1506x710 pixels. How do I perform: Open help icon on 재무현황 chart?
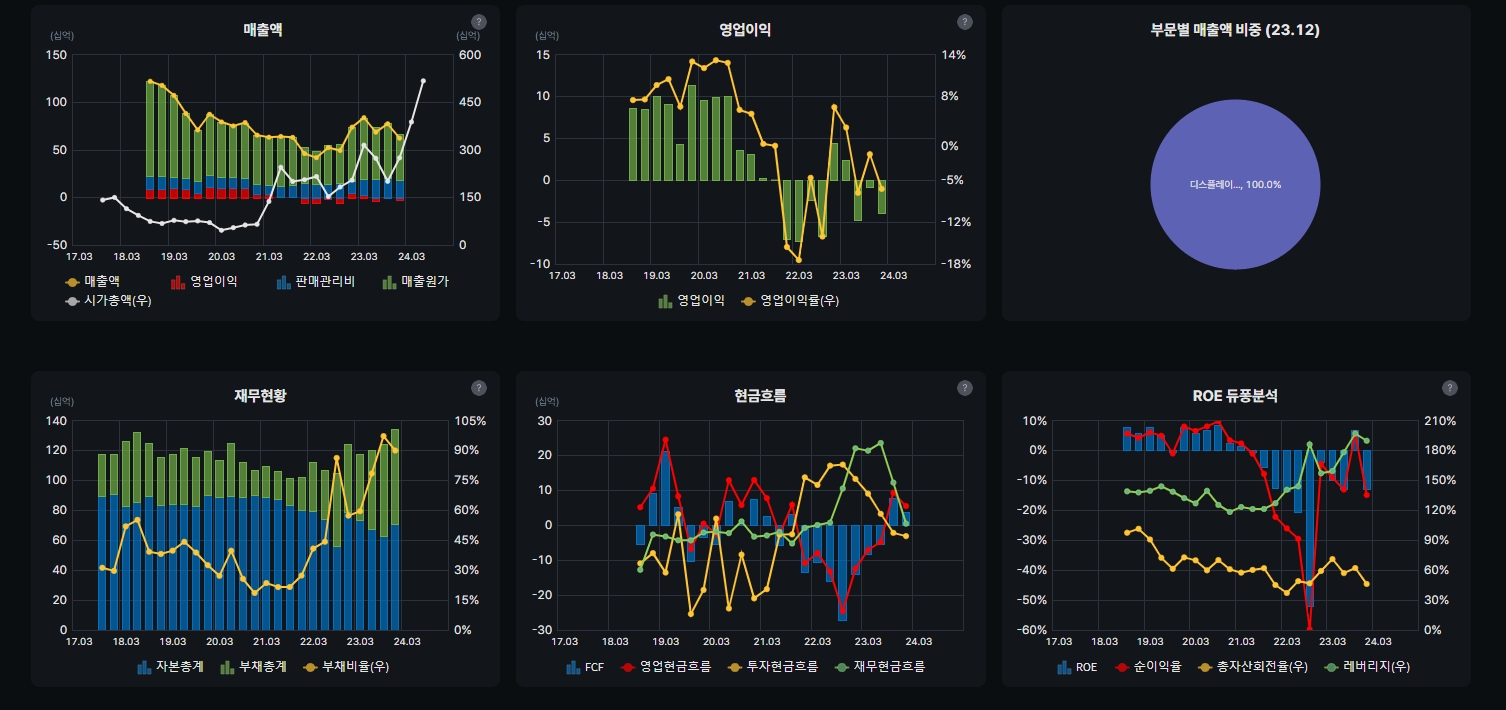479,388
